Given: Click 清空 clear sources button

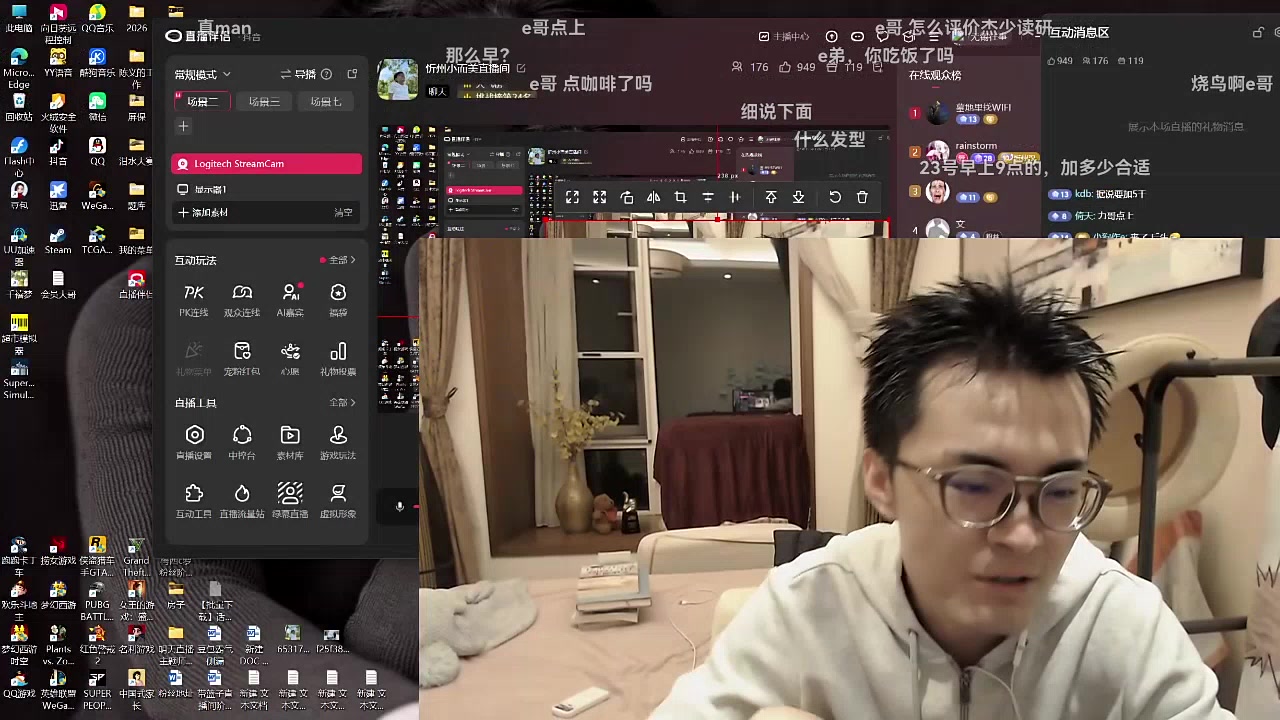Looking at the screenshot, I should point(343,212).
